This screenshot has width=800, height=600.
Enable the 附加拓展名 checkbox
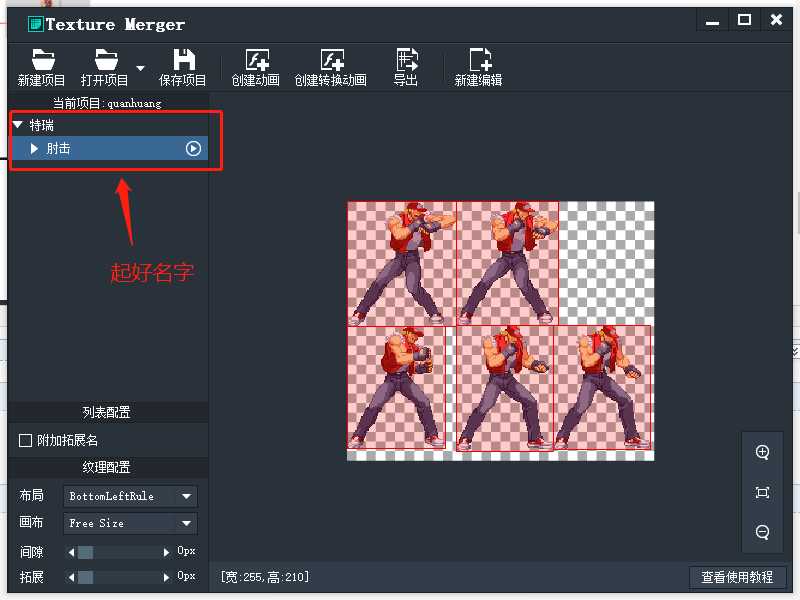[x=25, y=440]
